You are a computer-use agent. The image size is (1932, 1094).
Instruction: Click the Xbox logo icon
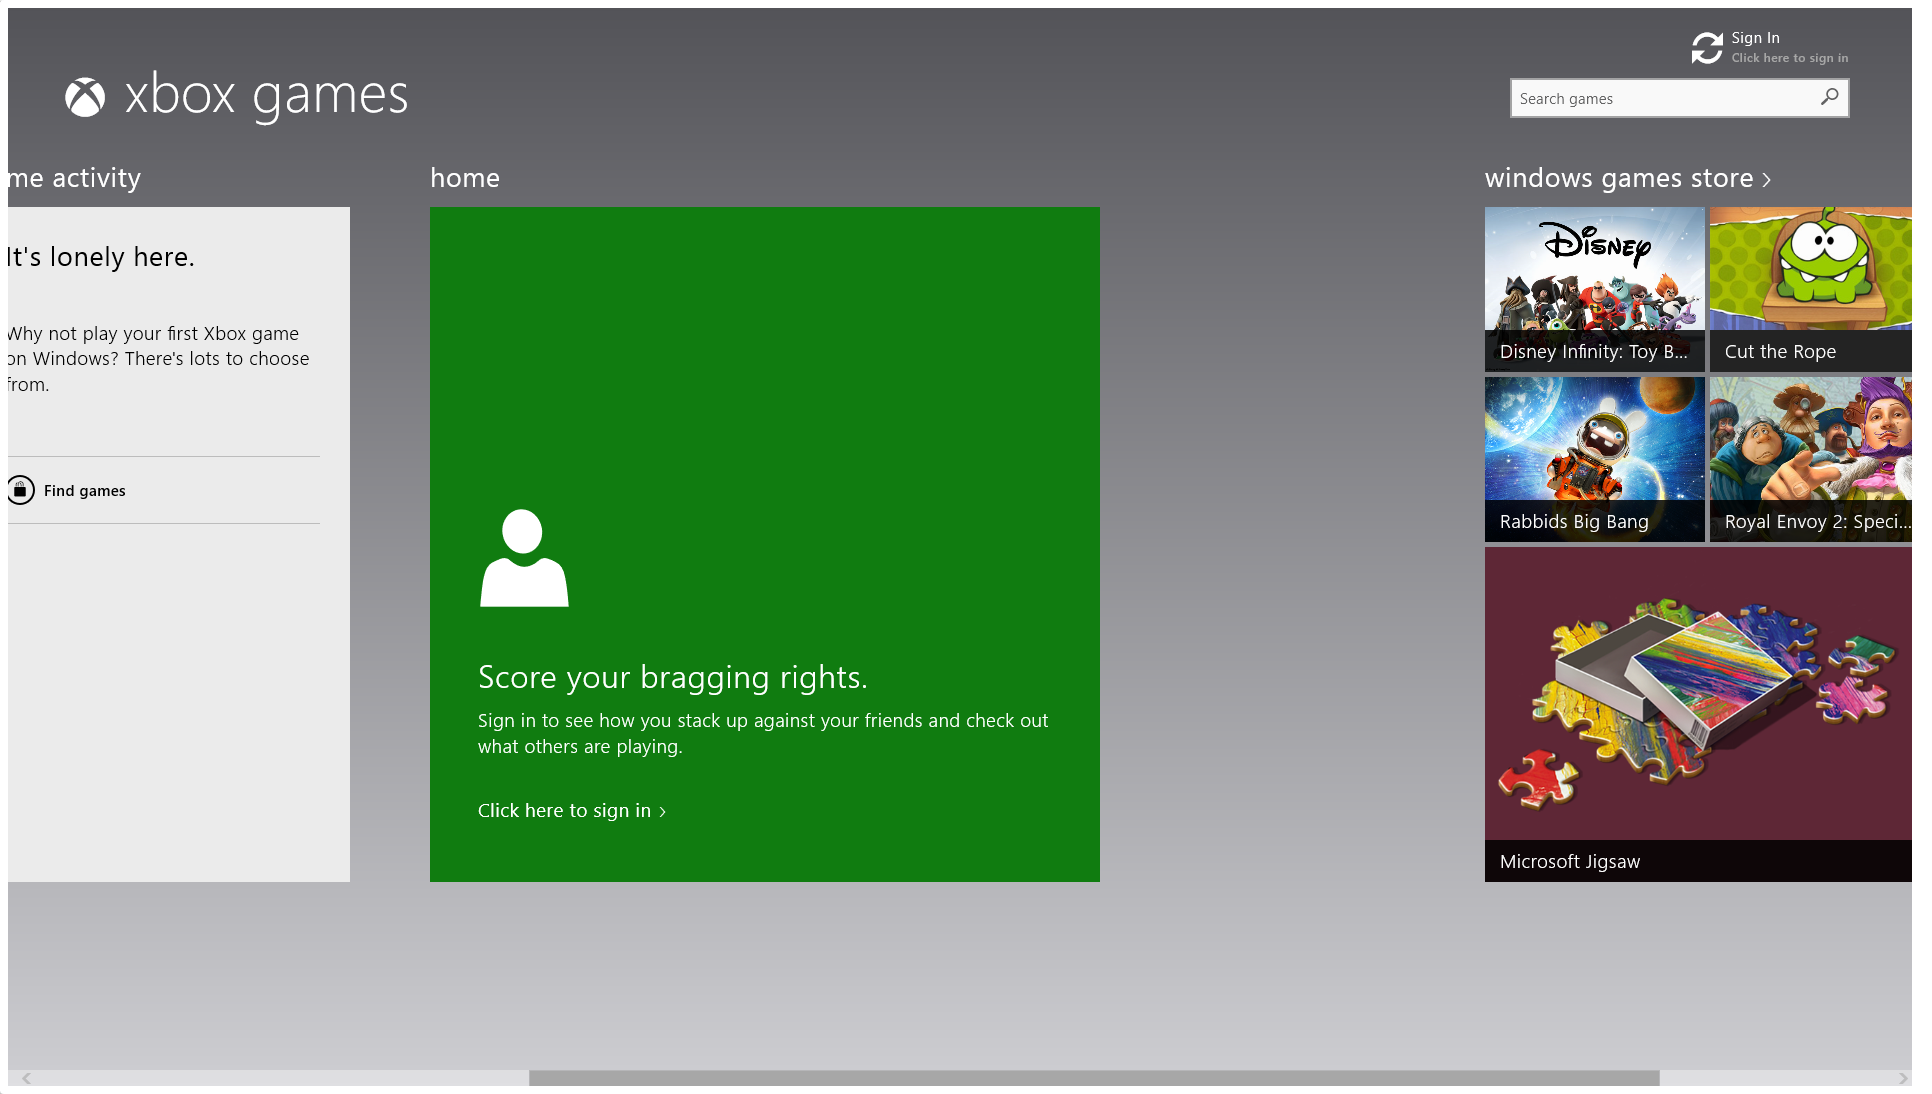pyautogui.click(x=85, y=97)
